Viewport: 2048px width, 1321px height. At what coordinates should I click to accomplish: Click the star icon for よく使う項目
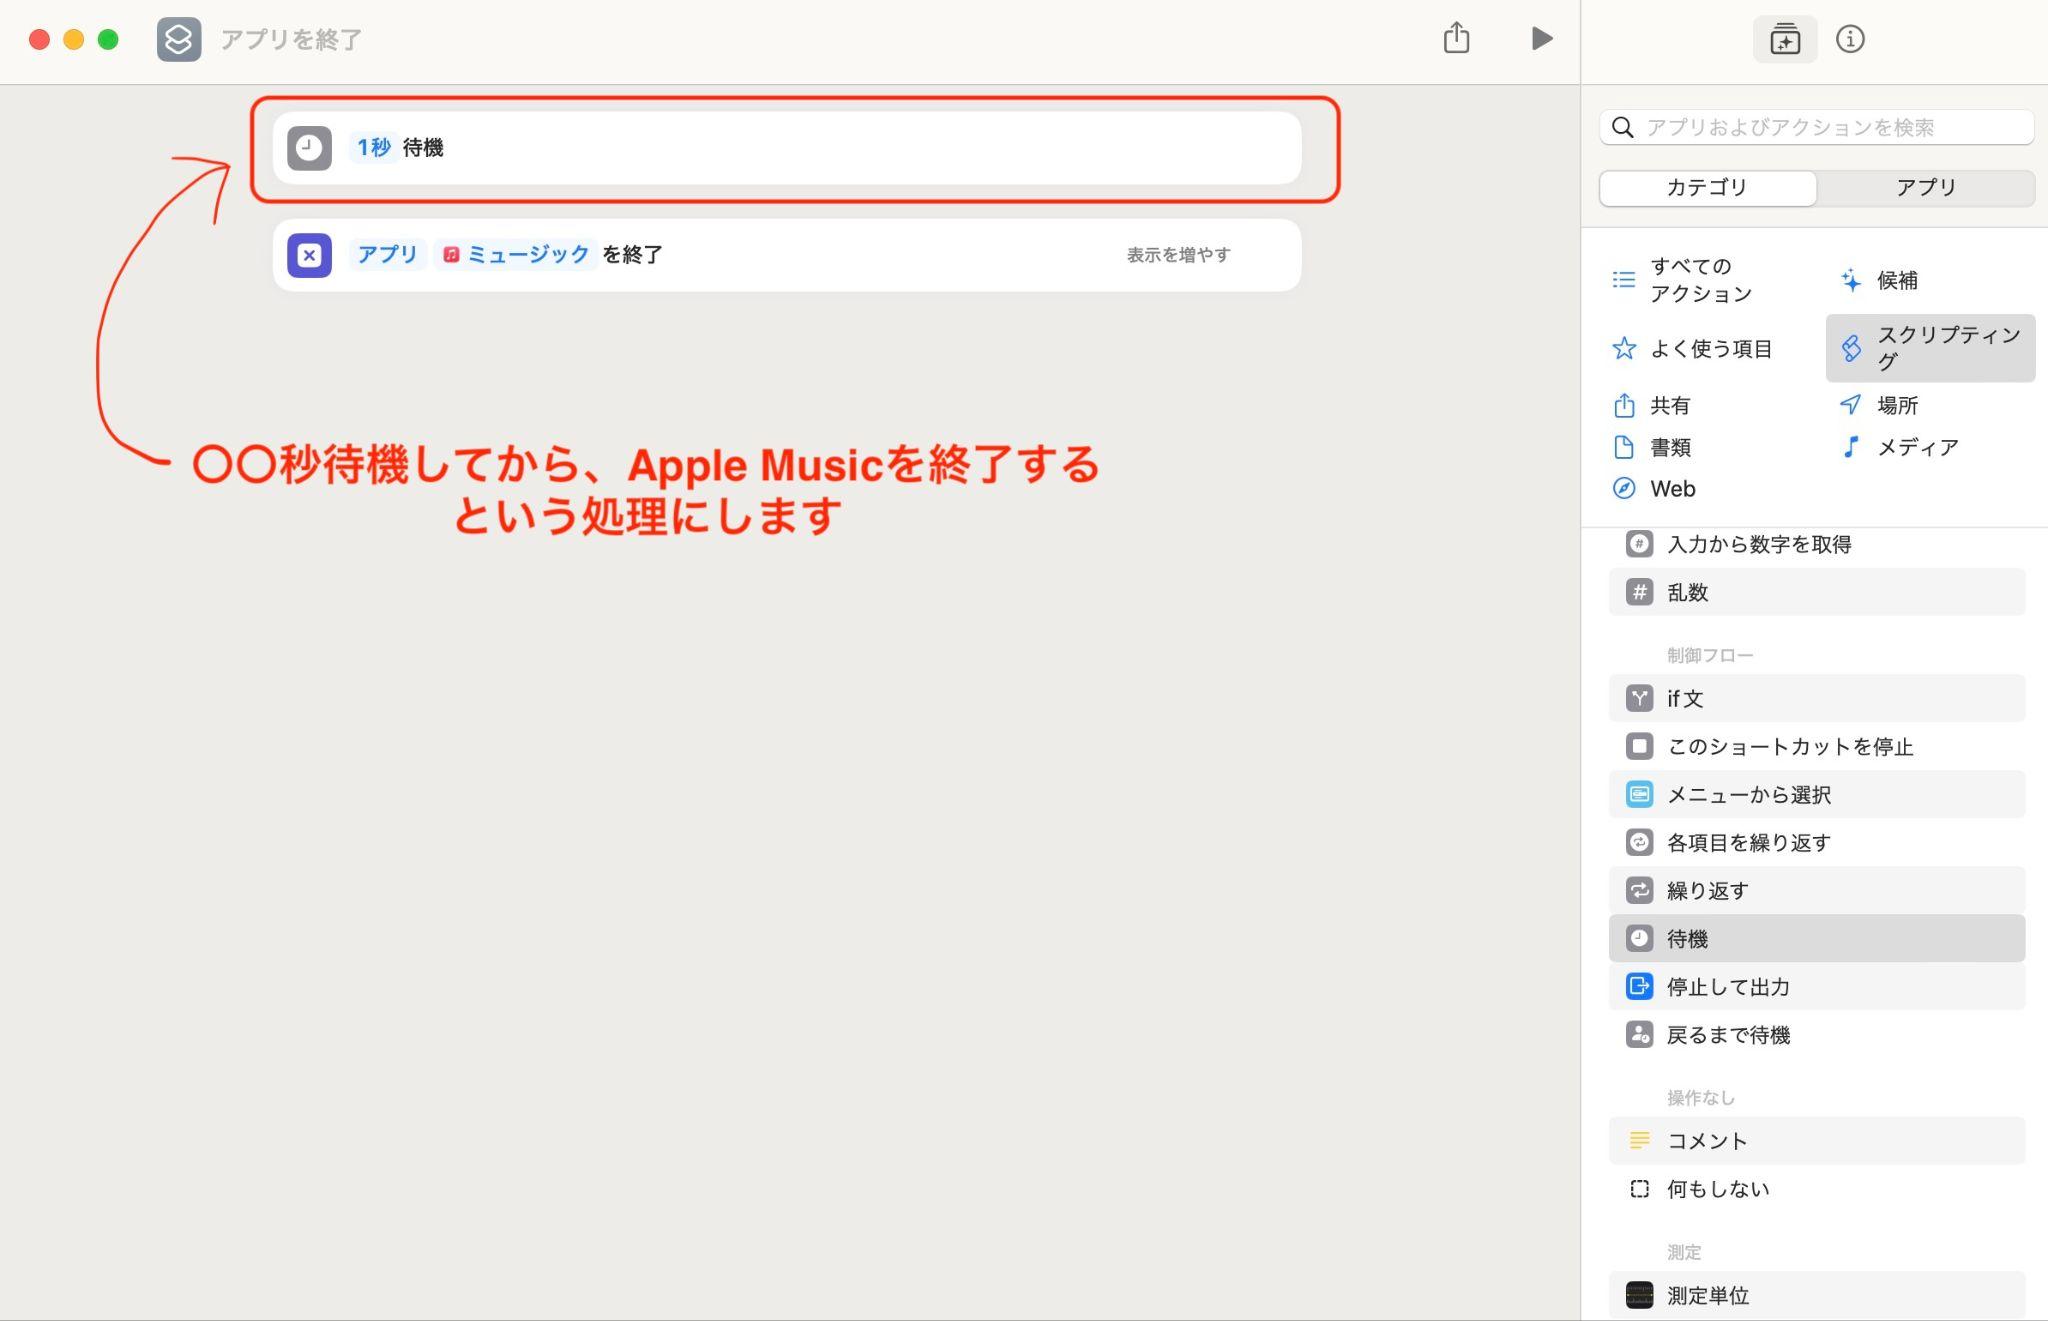pyautogui.click(x=1624, y=348)
